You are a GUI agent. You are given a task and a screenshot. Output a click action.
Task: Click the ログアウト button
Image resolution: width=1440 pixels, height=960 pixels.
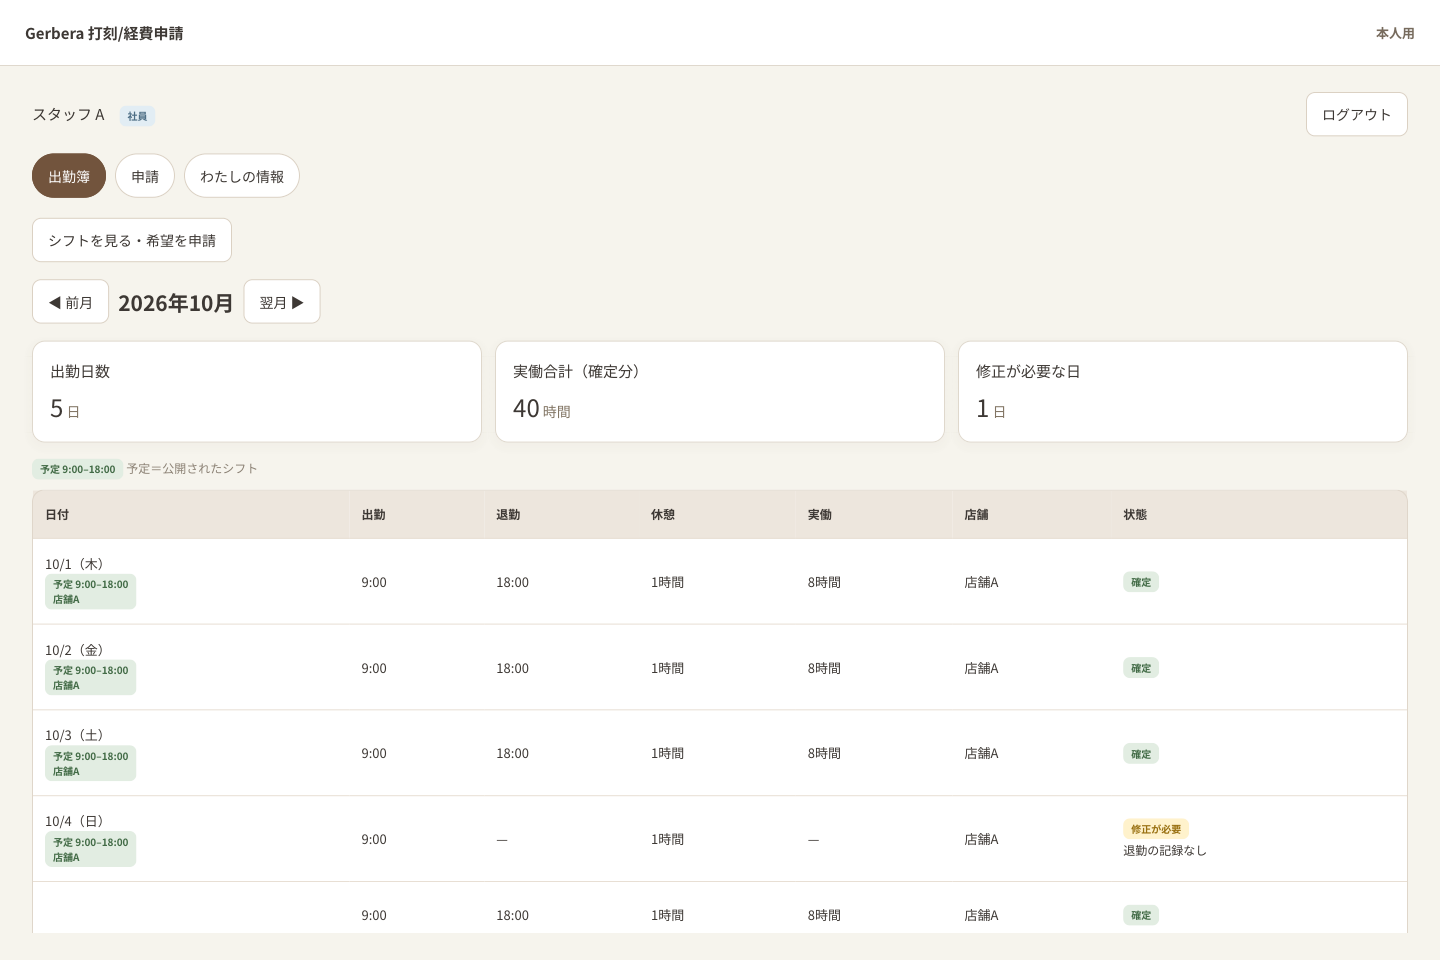[x=1356, y=114]
